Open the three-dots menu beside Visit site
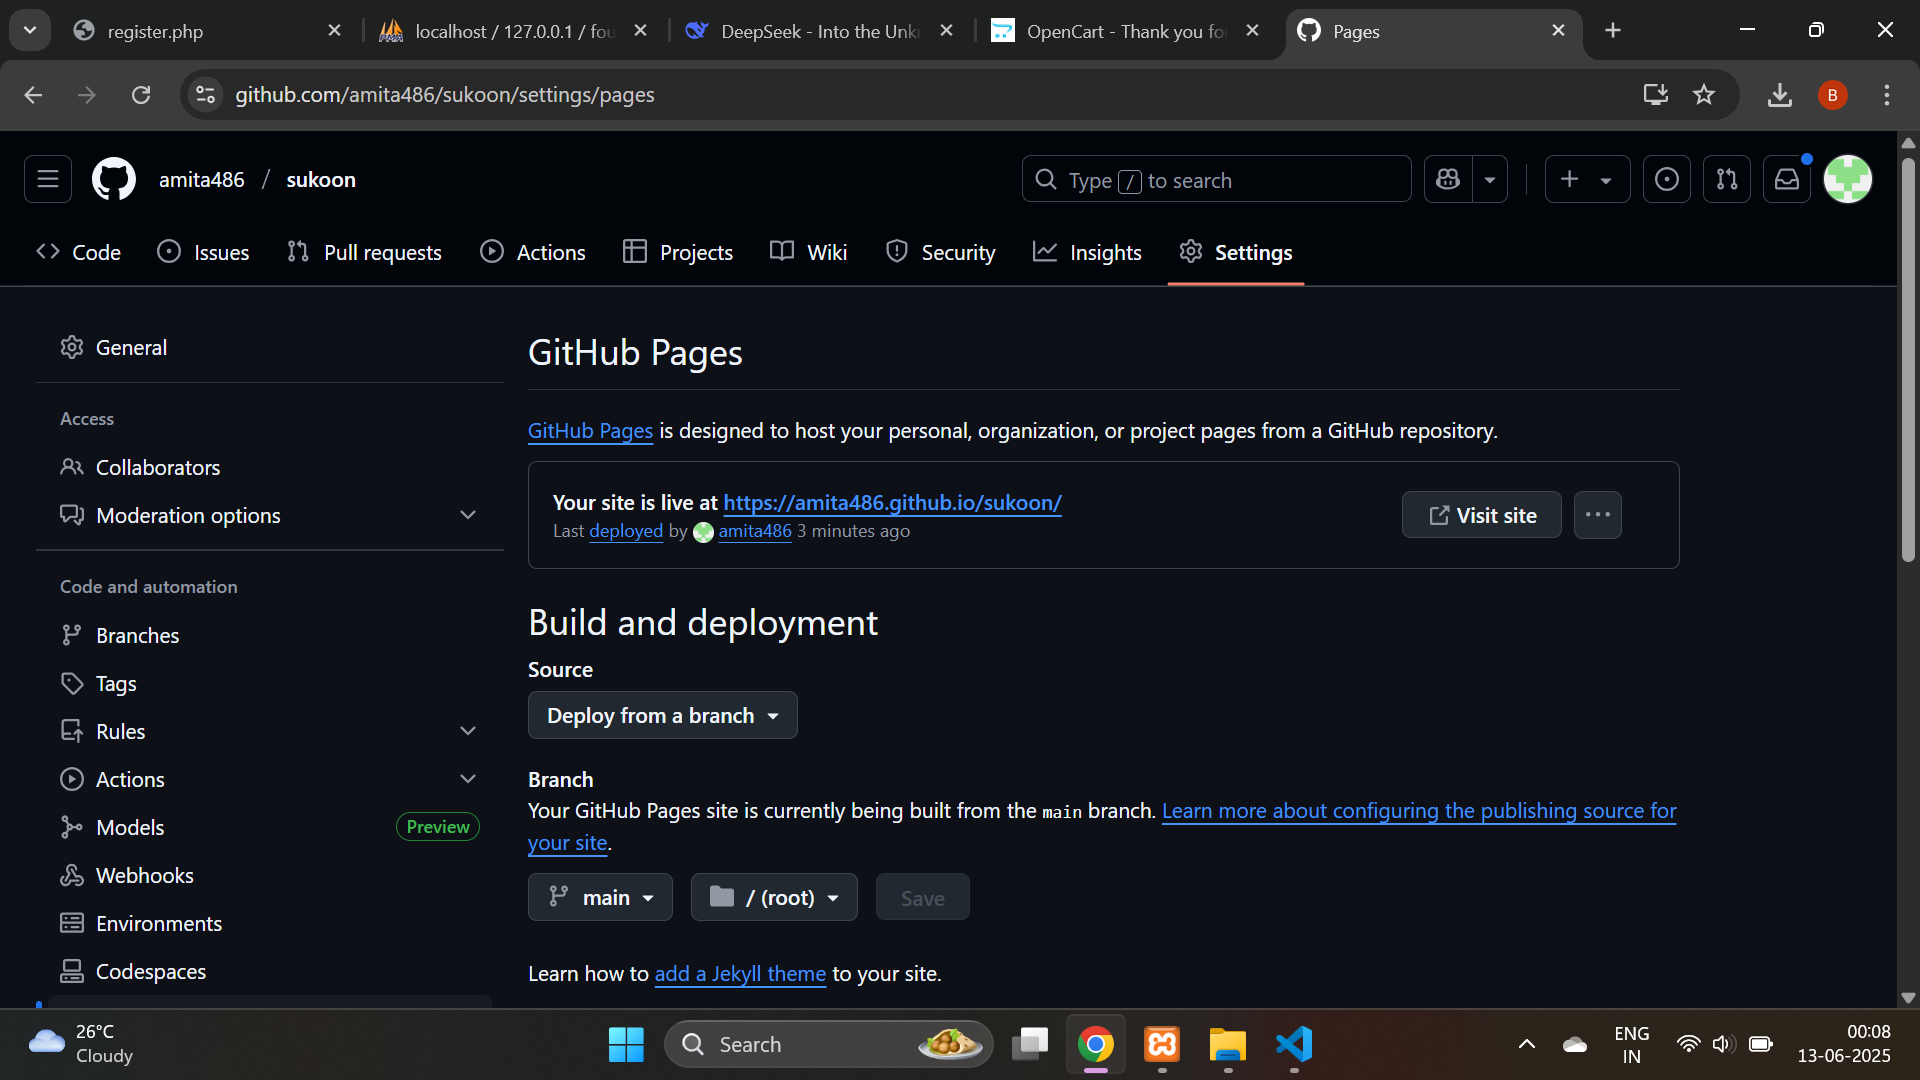 [x=1597, y=515]
